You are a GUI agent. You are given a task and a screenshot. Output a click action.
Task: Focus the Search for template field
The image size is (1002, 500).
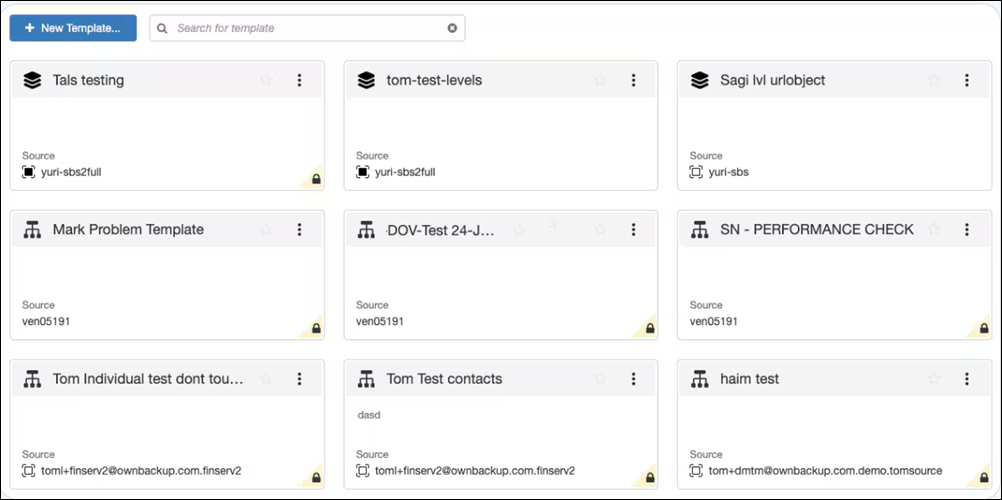pos(307,28)
